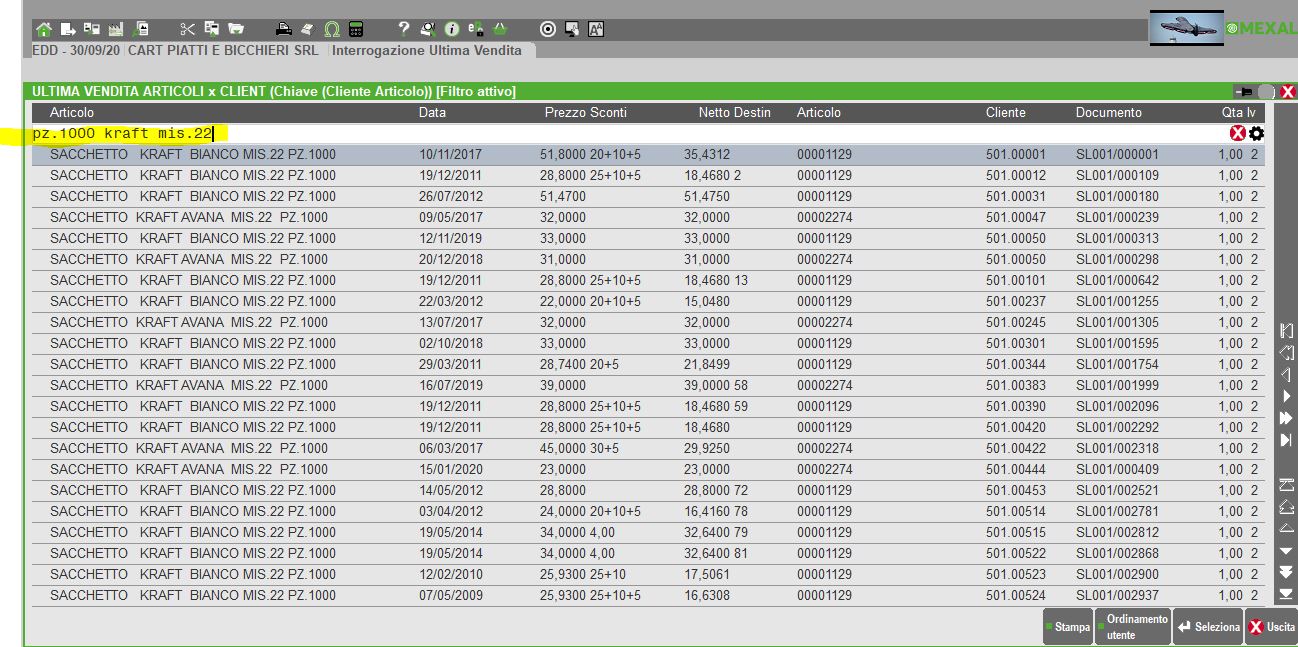
Task: Click the font size AA icon
Action: 596,29
